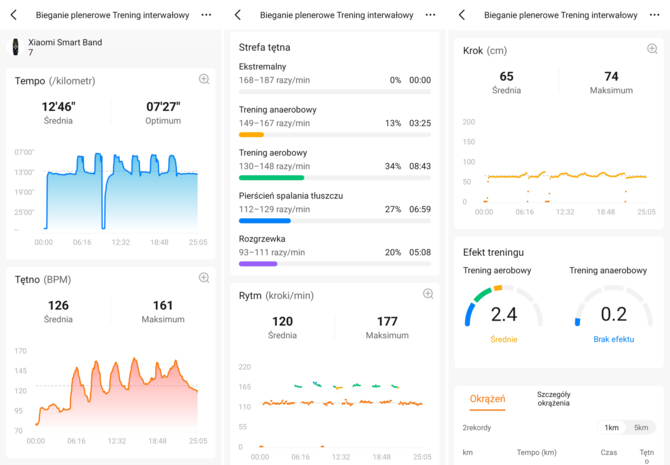The height and width of the screenshot is (465, 670).
Task: Open more options menu in right panel
Action: click(654, 15)
